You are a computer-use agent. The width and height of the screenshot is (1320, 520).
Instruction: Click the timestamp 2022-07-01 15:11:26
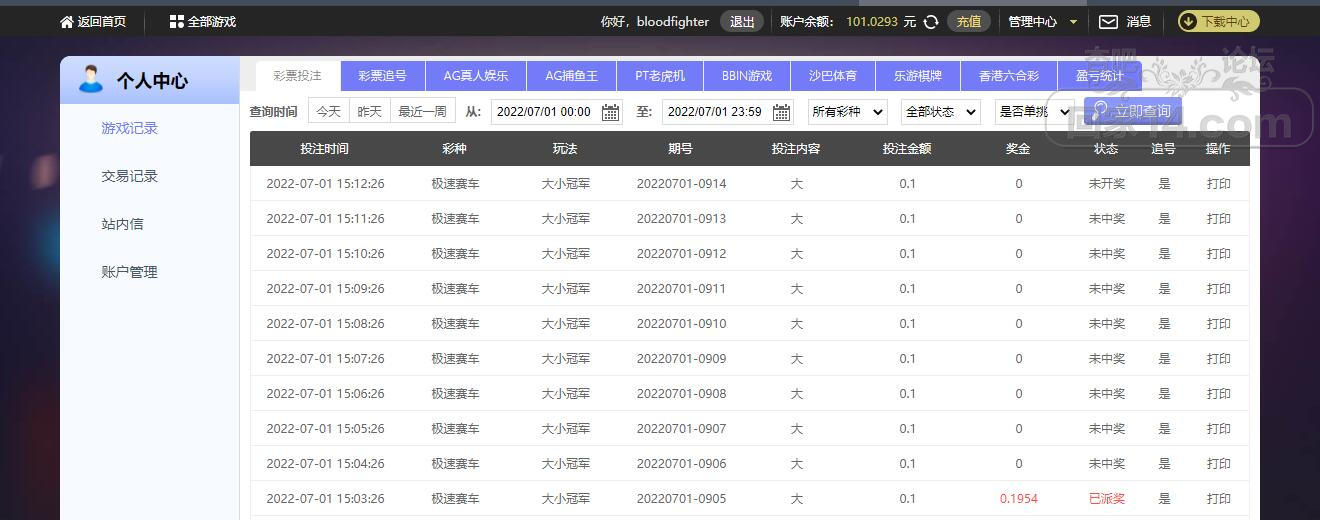pos(325,219)
